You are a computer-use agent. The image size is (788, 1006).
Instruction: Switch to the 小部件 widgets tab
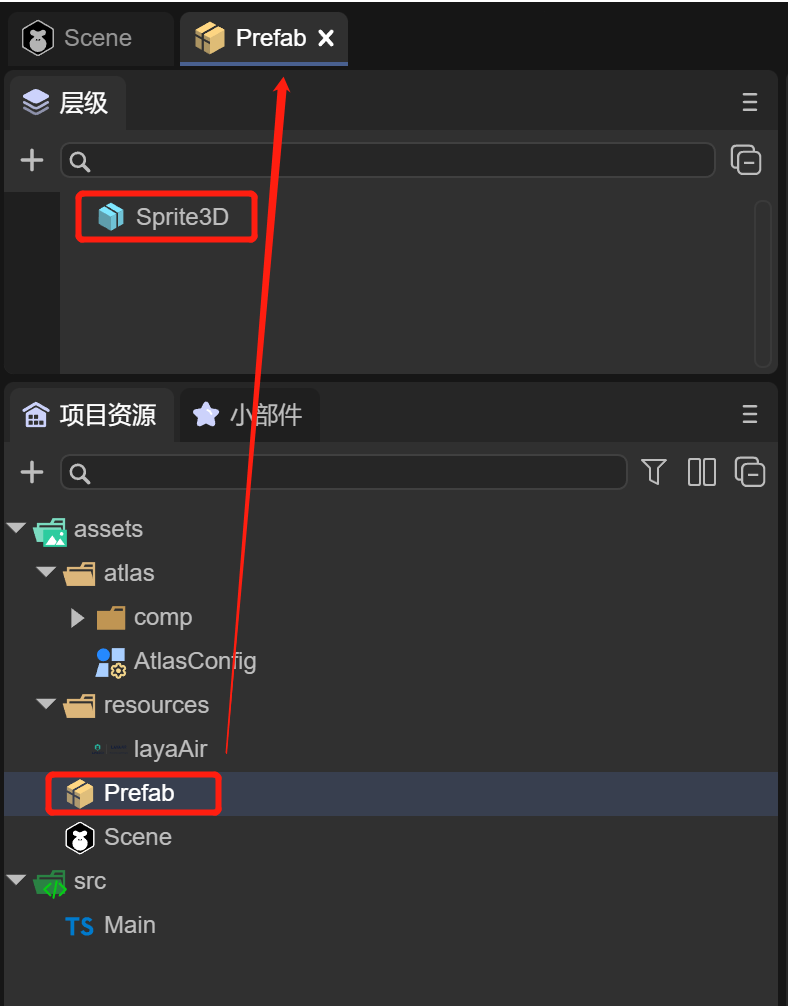pos(250,415)
